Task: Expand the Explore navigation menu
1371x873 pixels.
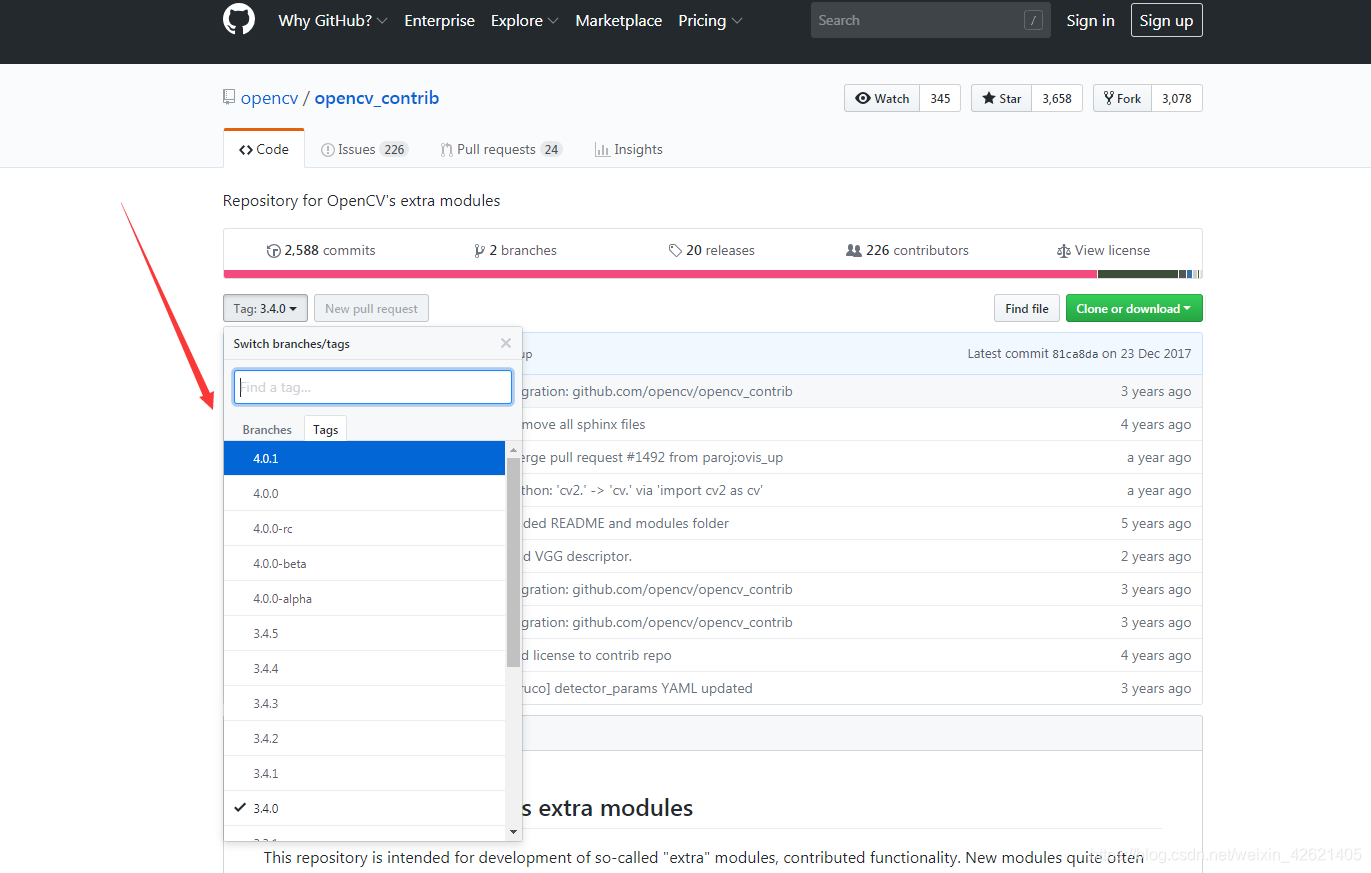Action: [x=524, y=20]
